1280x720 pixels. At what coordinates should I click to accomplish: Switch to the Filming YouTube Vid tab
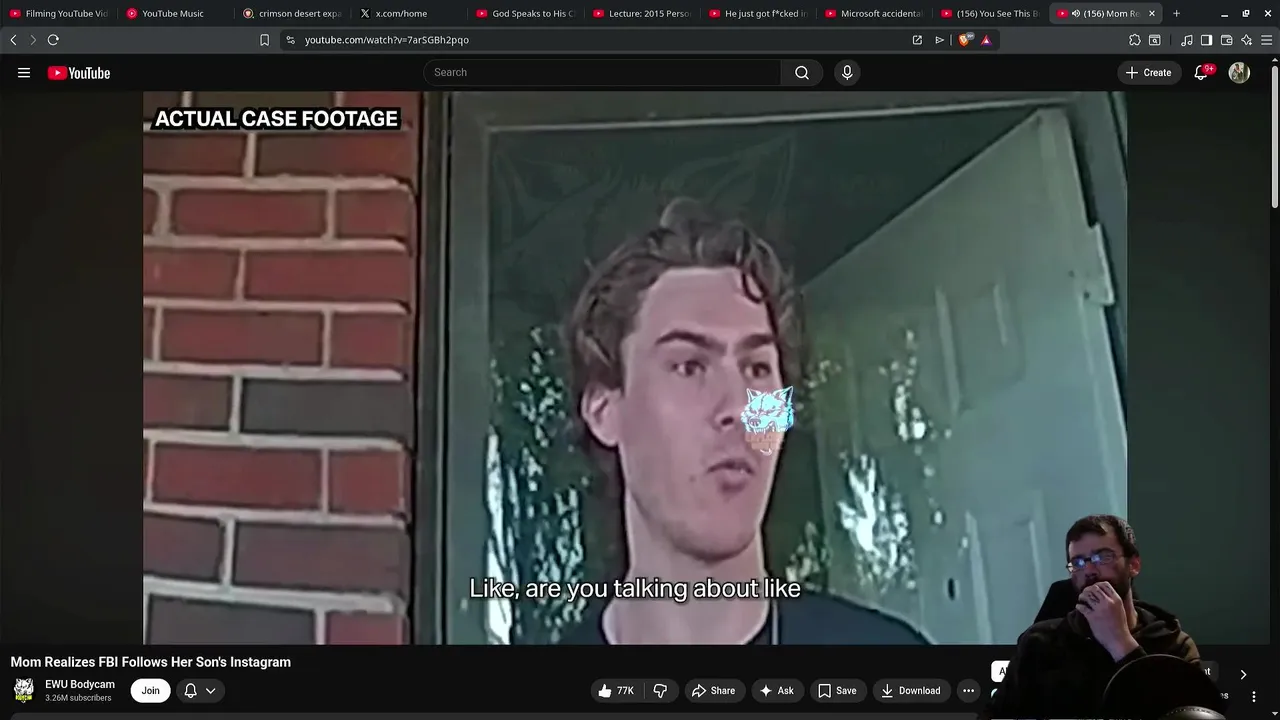pos(58,13)
